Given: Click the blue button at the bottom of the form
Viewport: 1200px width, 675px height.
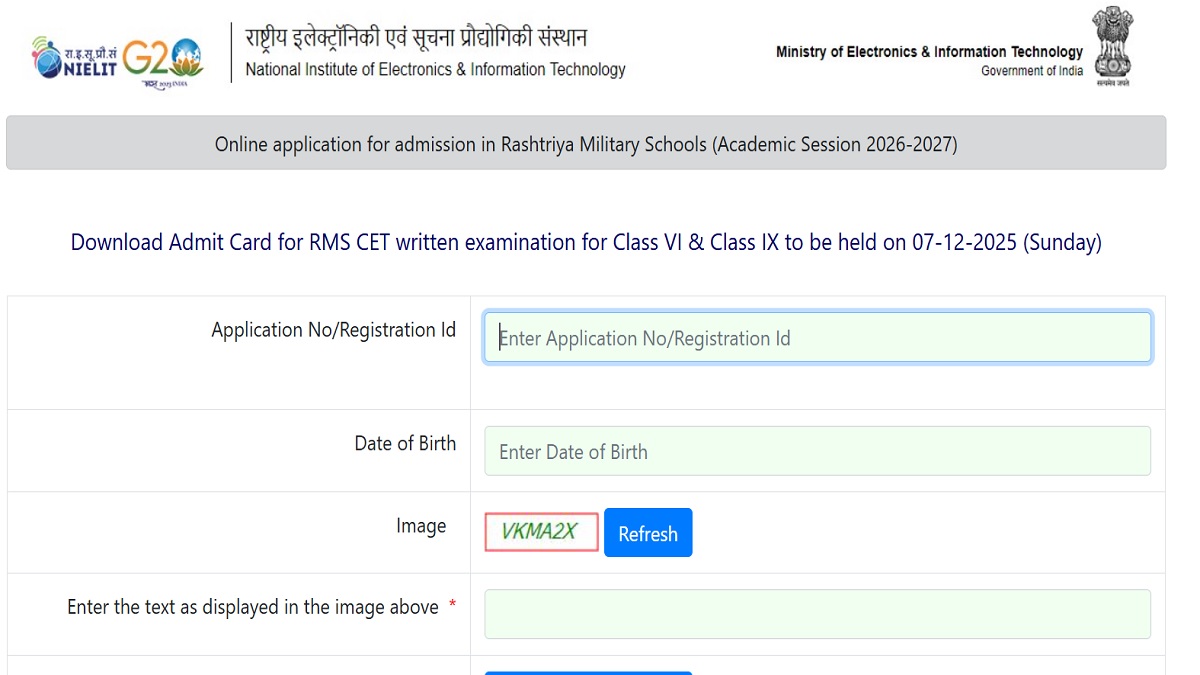Looking at the screenshot, I should 587,672.
